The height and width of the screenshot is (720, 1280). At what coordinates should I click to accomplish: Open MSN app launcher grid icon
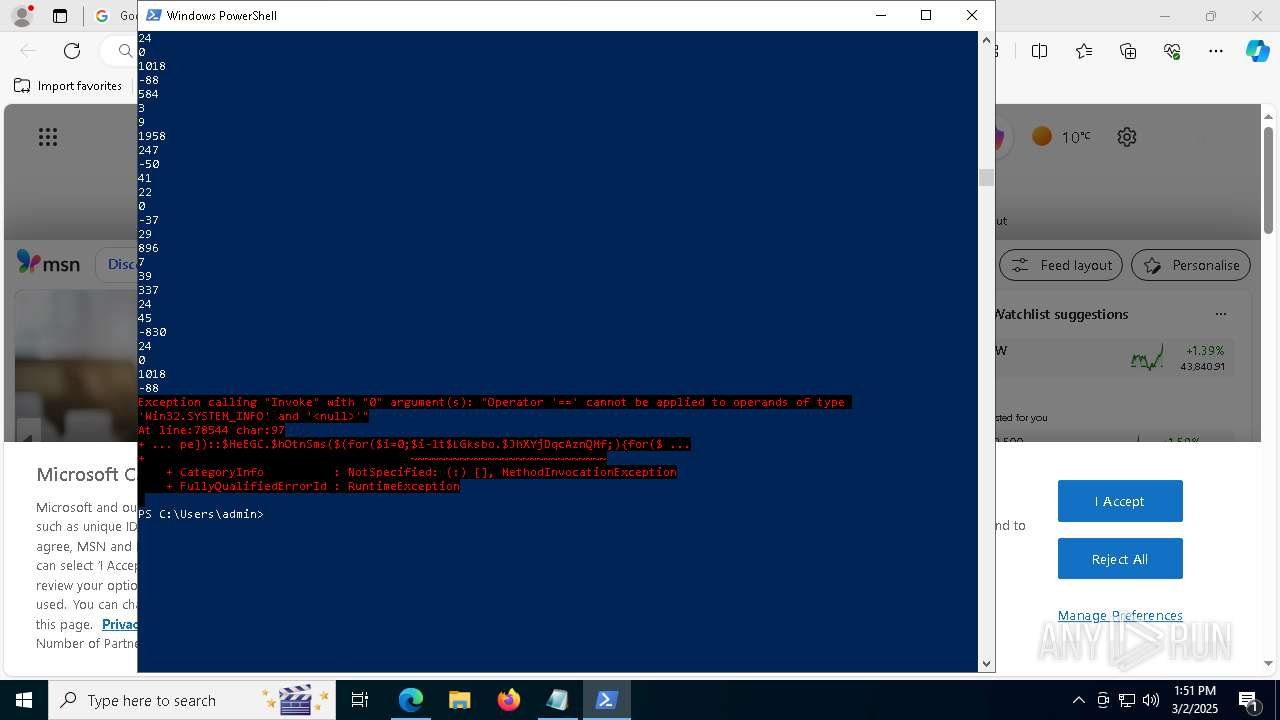tap(48, 137)
